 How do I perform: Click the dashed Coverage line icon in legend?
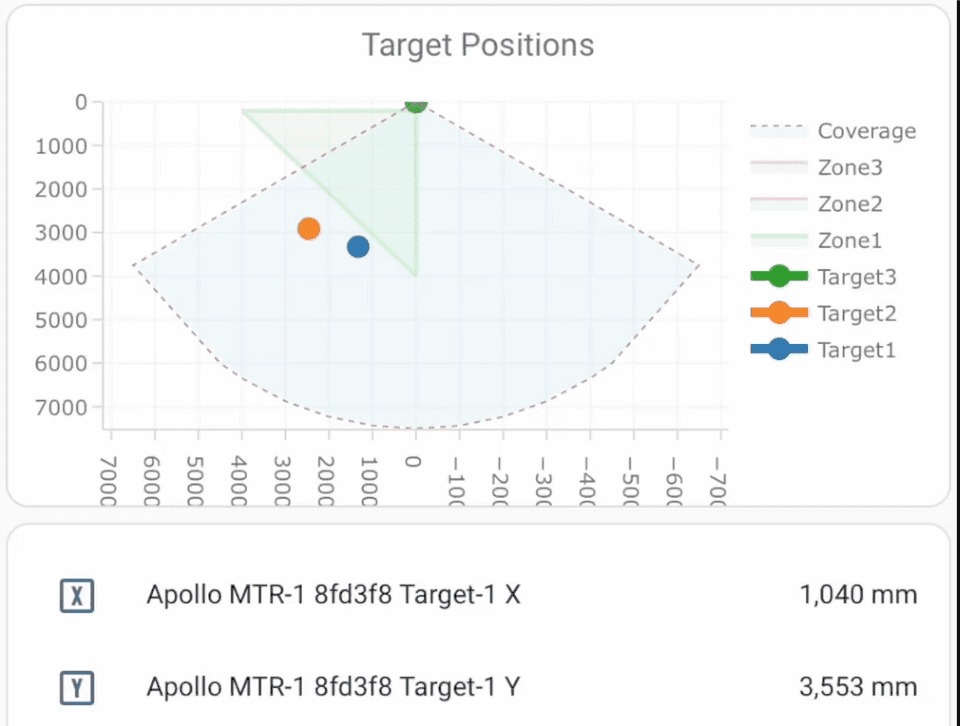(779, 130)
